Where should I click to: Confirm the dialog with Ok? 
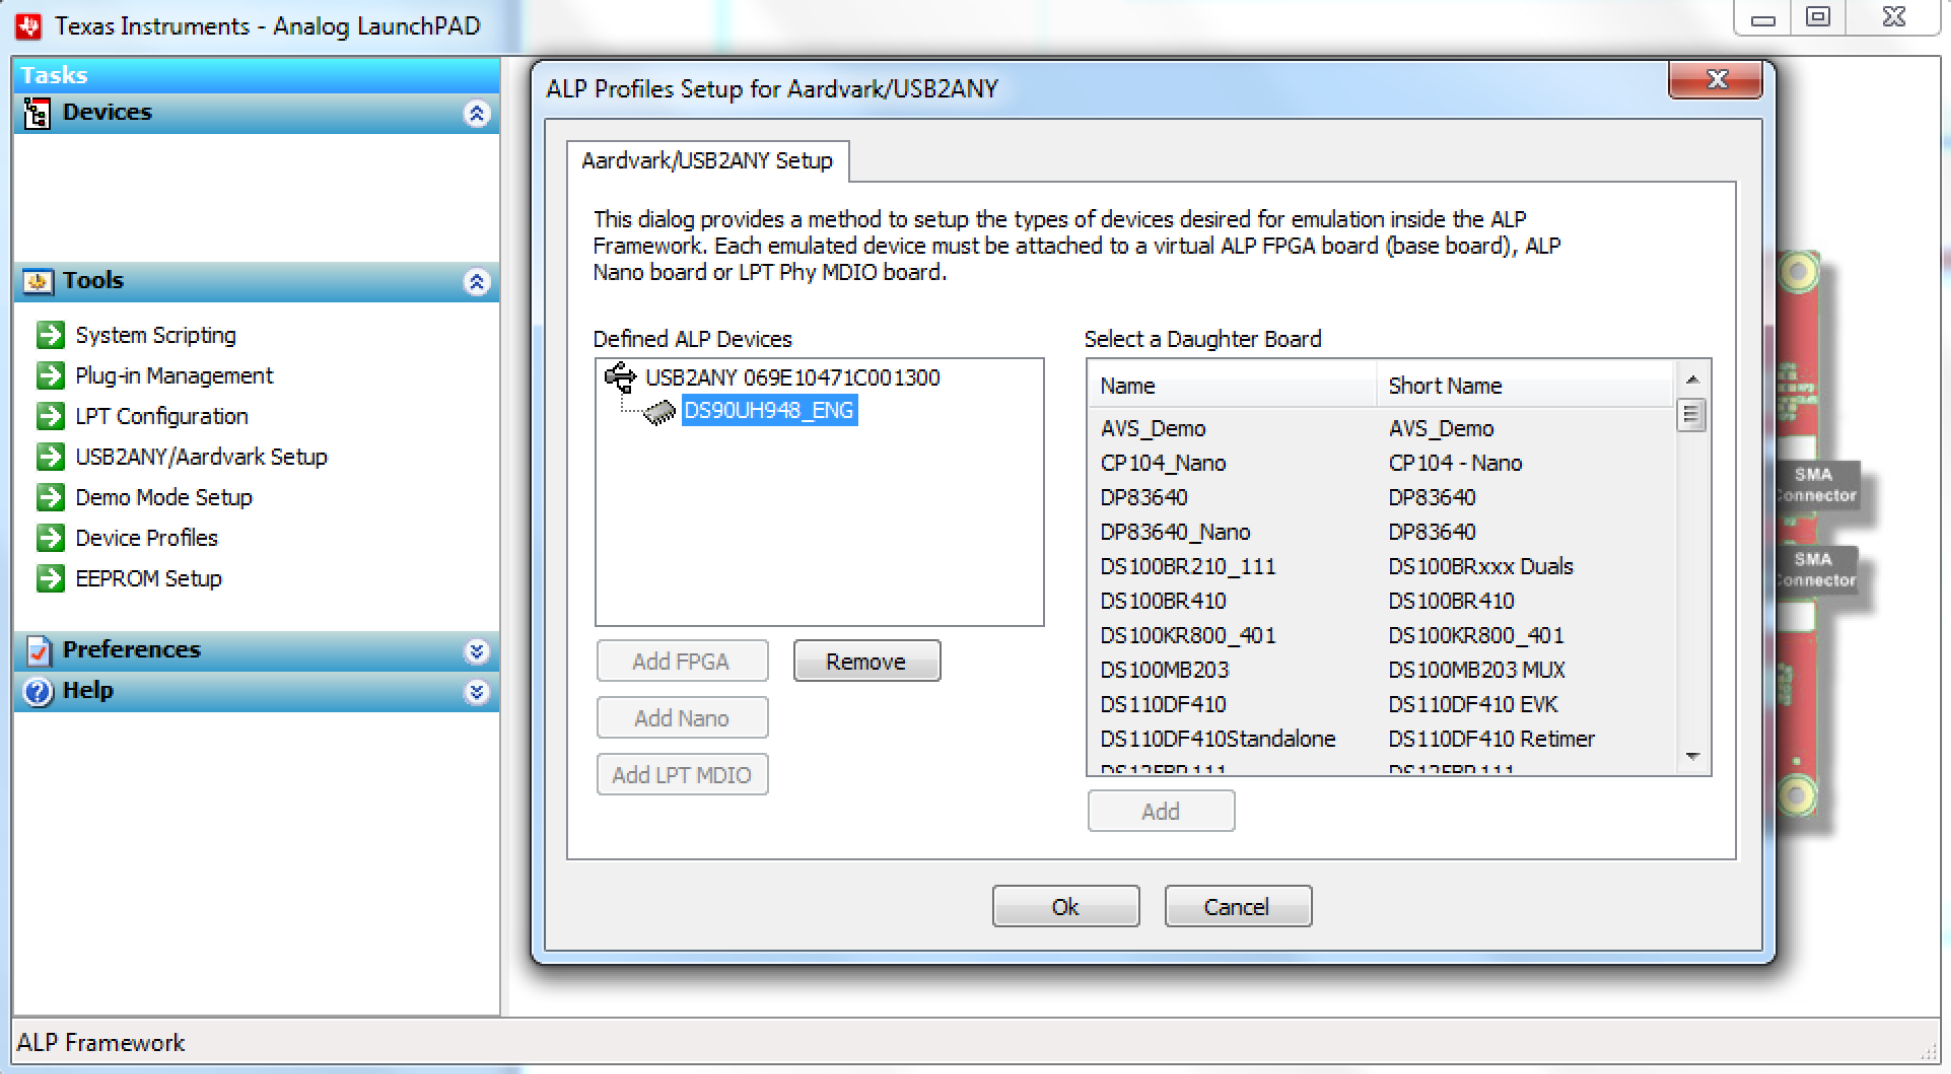click(x=1066, y=907)
